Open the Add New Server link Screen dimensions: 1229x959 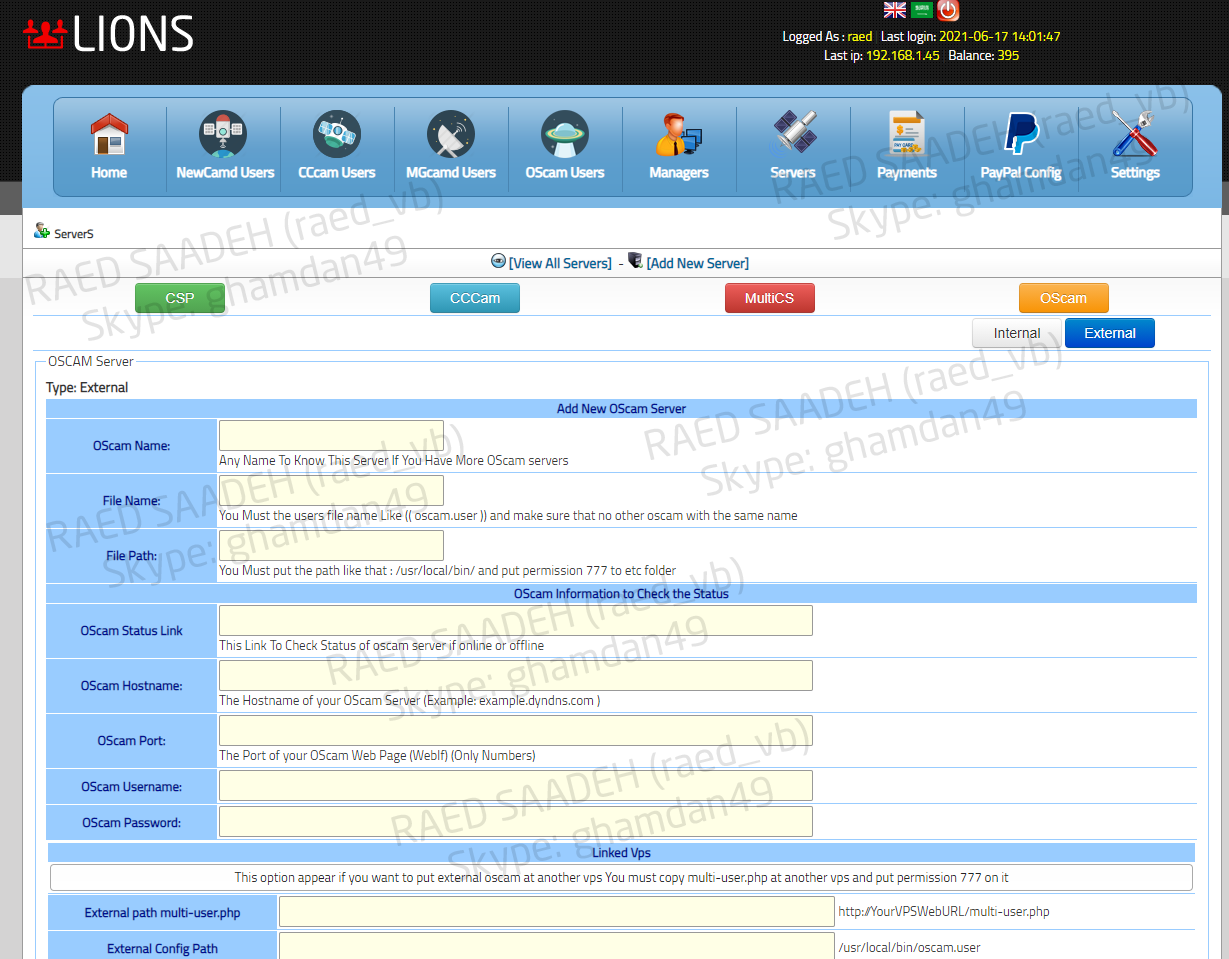(698, 263)
